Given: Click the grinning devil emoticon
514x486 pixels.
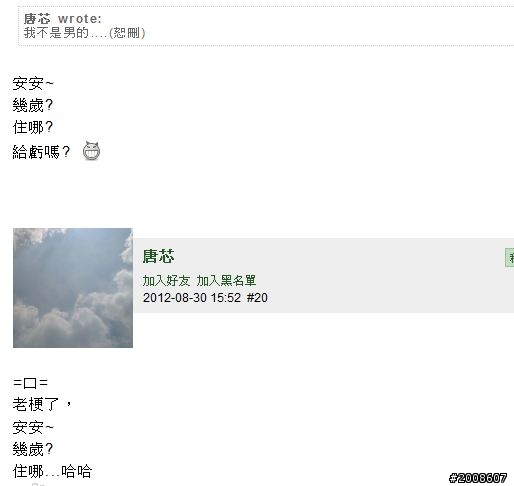Looking at the screenshot, I should click(91, 151).
